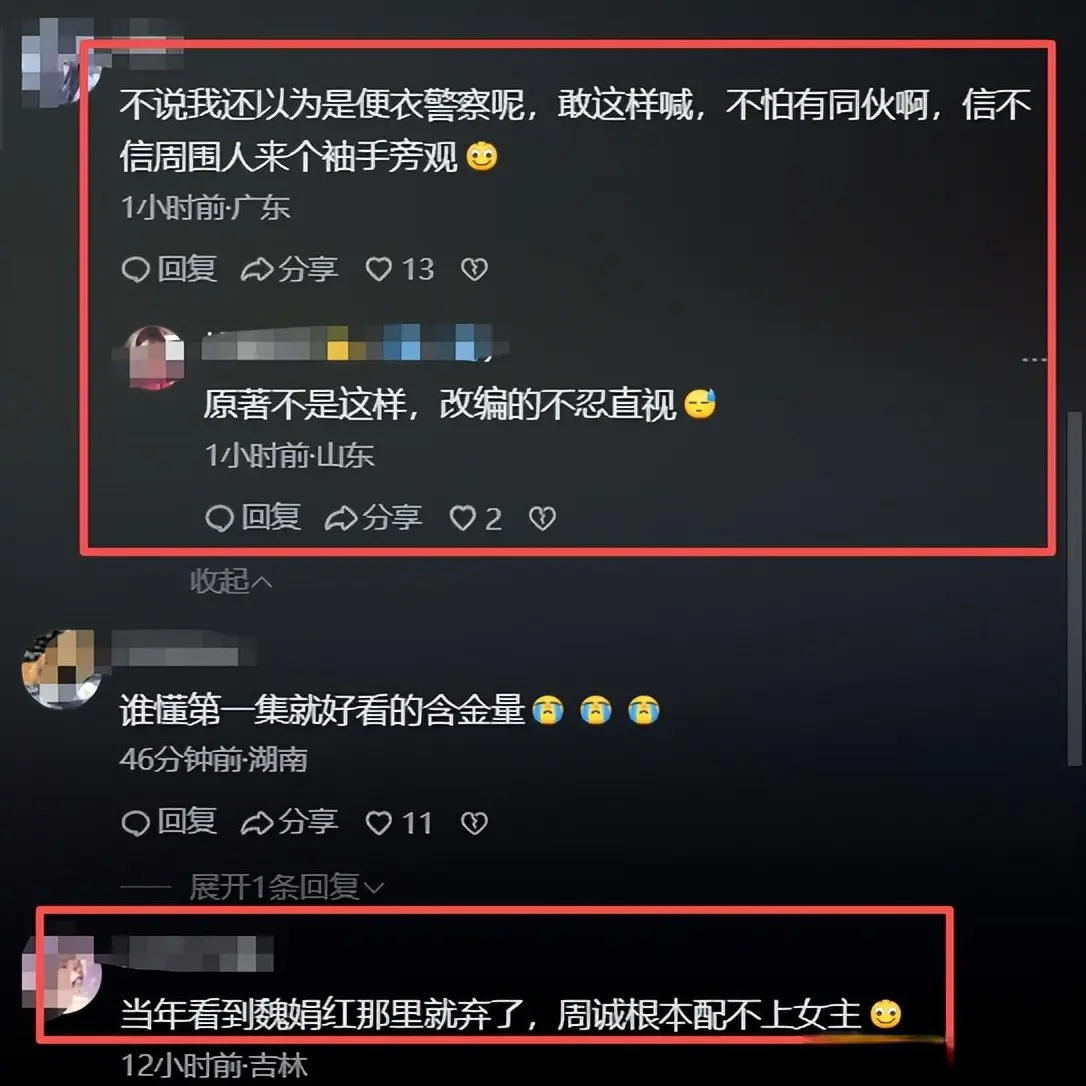The width and height of the screenshot is (1086, 1086).
Task: Expand 展开1条回复 under Hunan comment
Action: point(287,887)
